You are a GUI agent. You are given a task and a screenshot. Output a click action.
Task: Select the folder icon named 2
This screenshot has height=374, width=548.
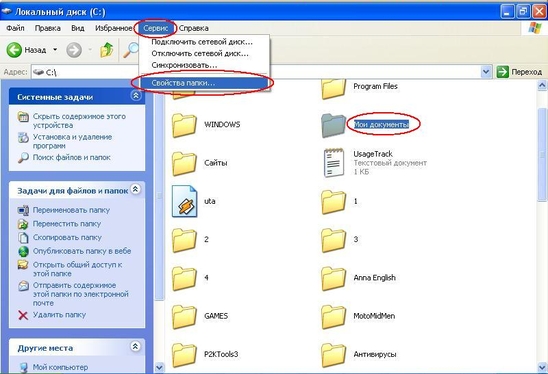pyautogui.click(x=184, y=240)
